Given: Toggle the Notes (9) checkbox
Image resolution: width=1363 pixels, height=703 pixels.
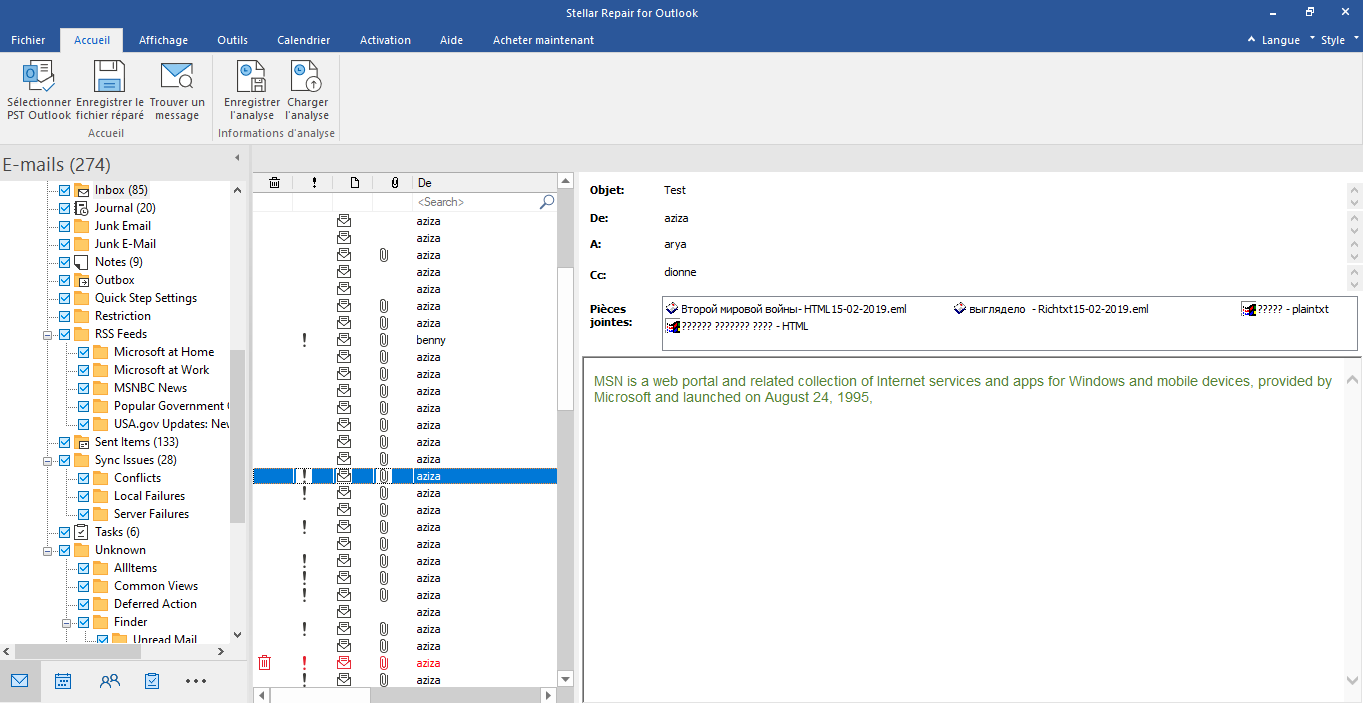Looking at the screenshot, I should point(65,262).
